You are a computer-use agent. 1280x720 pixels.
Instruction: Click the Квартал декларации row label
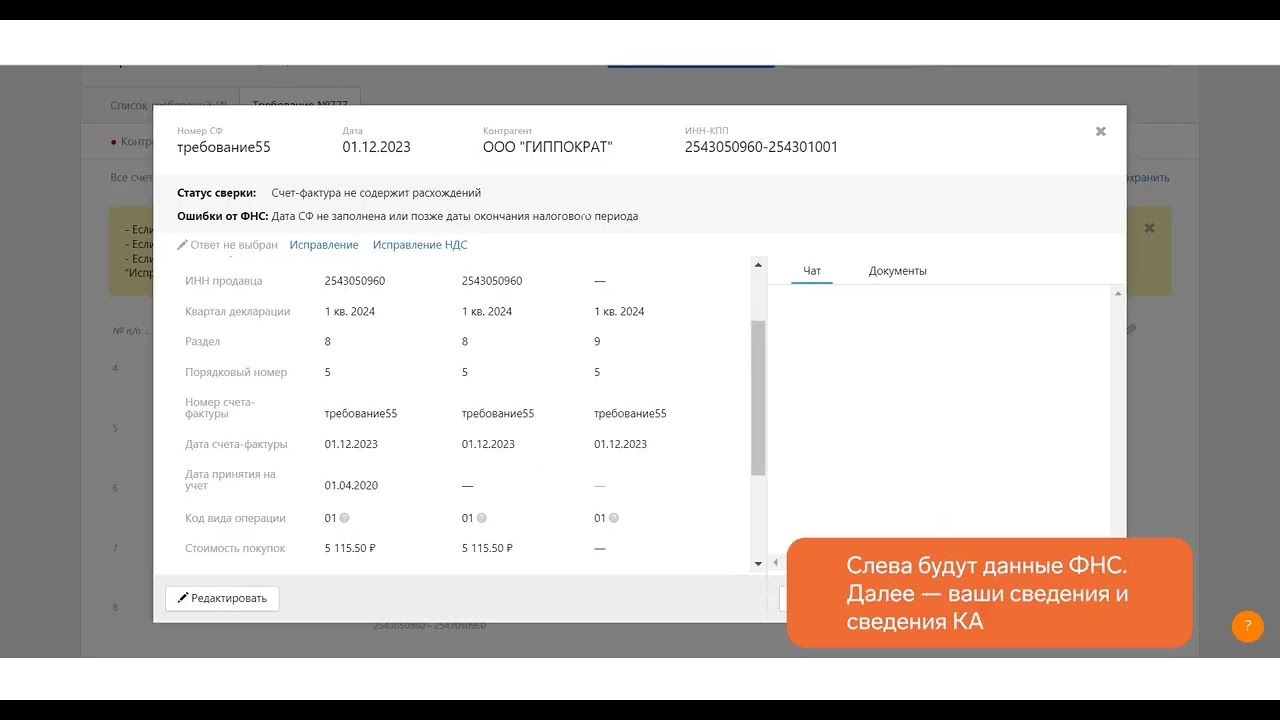coord(238,311)
